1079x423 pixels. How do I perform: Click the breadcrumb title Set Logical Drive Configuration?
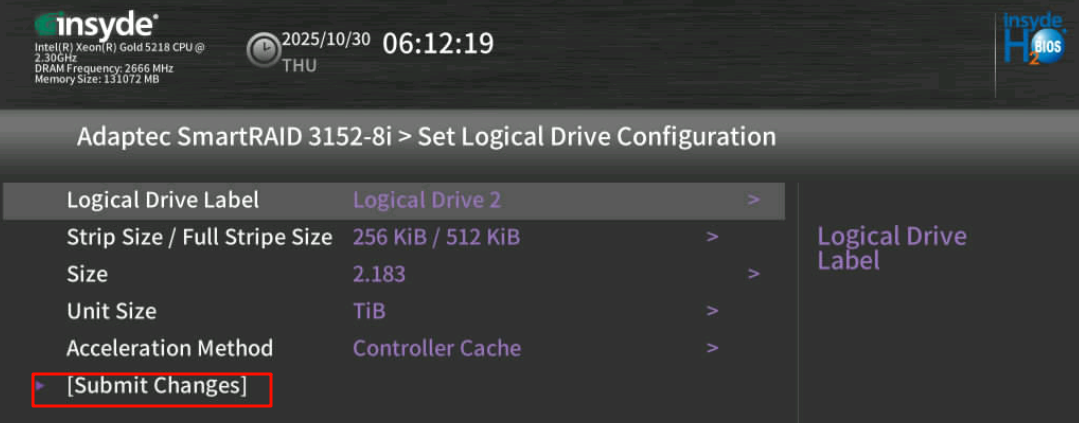coord(596,137)
